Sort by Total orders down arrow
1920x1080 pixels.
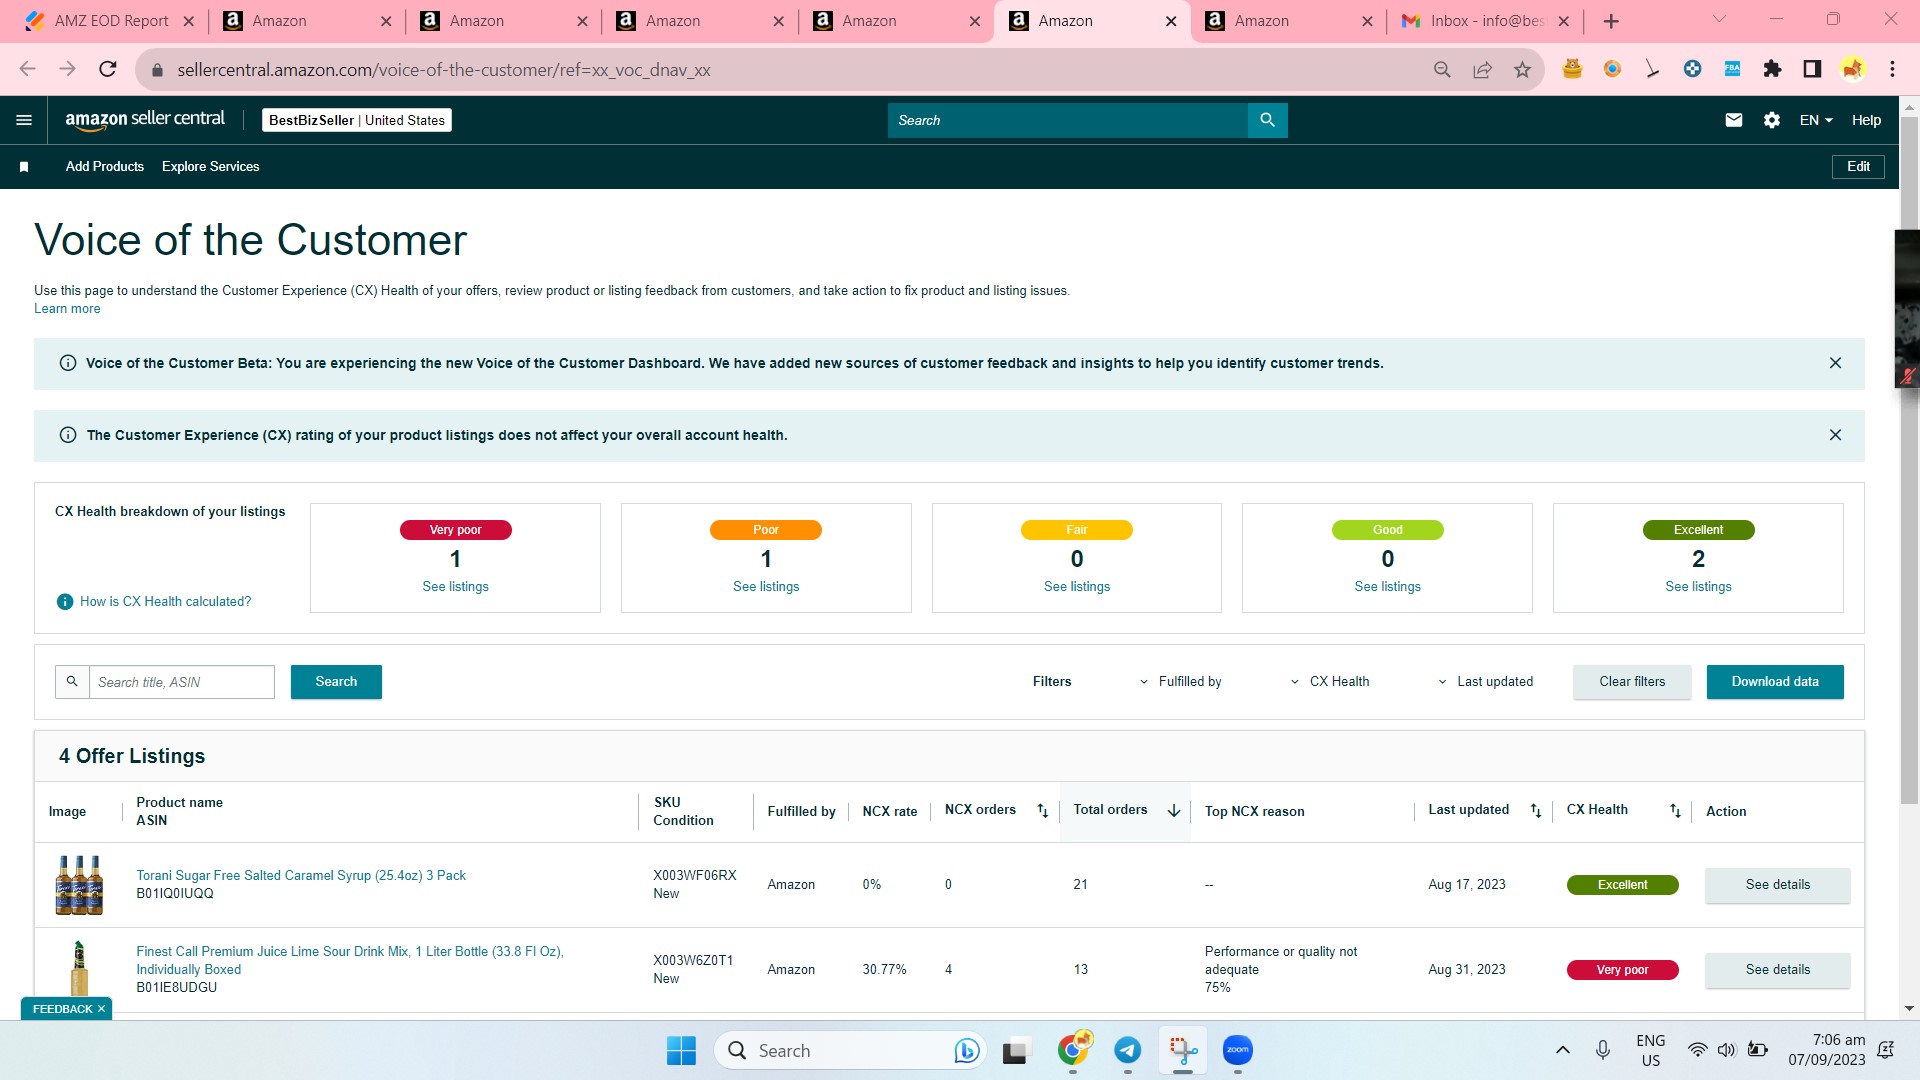pos(1174,811)
